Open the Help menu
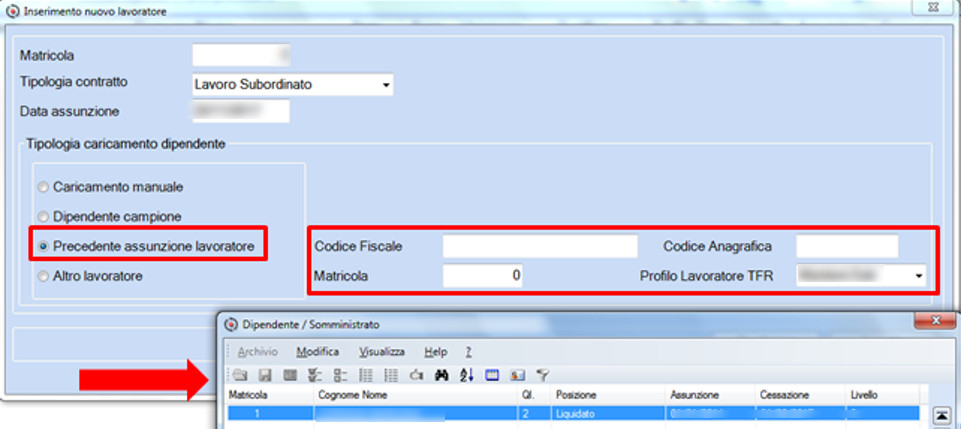Viewport: 961px width, 429px height. [x=436, y=352]
